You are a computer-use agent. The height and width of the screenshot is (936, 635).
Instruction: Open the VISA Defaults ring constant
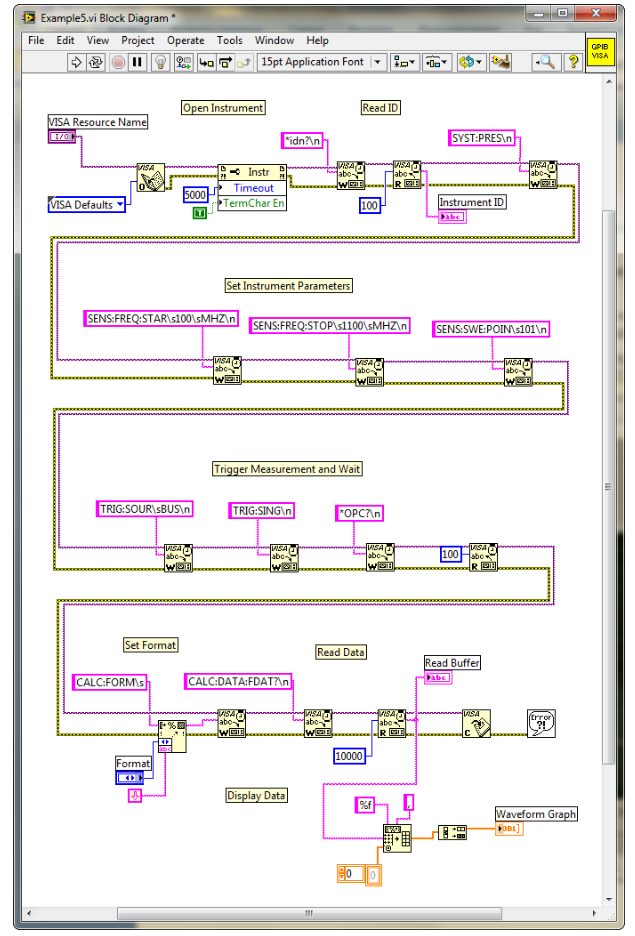click(x=87, y=205)
